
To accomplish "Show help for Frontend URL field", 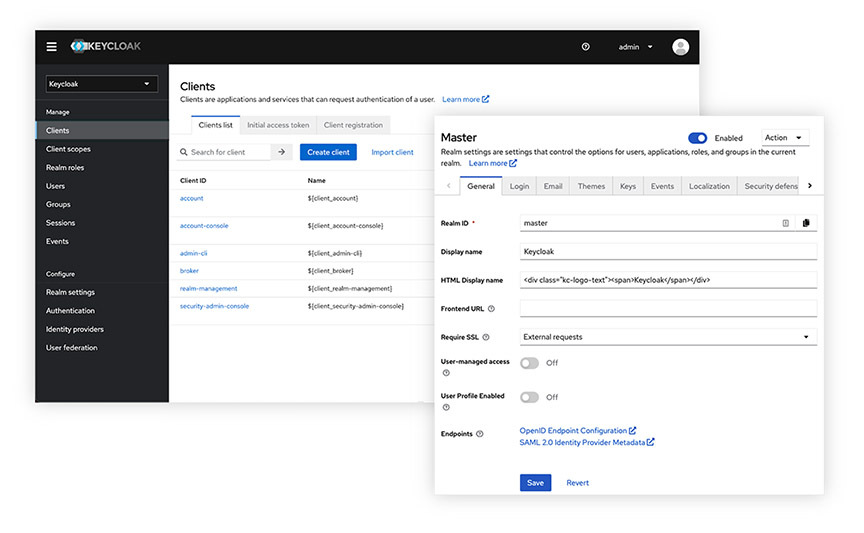I will pos(491,309).
